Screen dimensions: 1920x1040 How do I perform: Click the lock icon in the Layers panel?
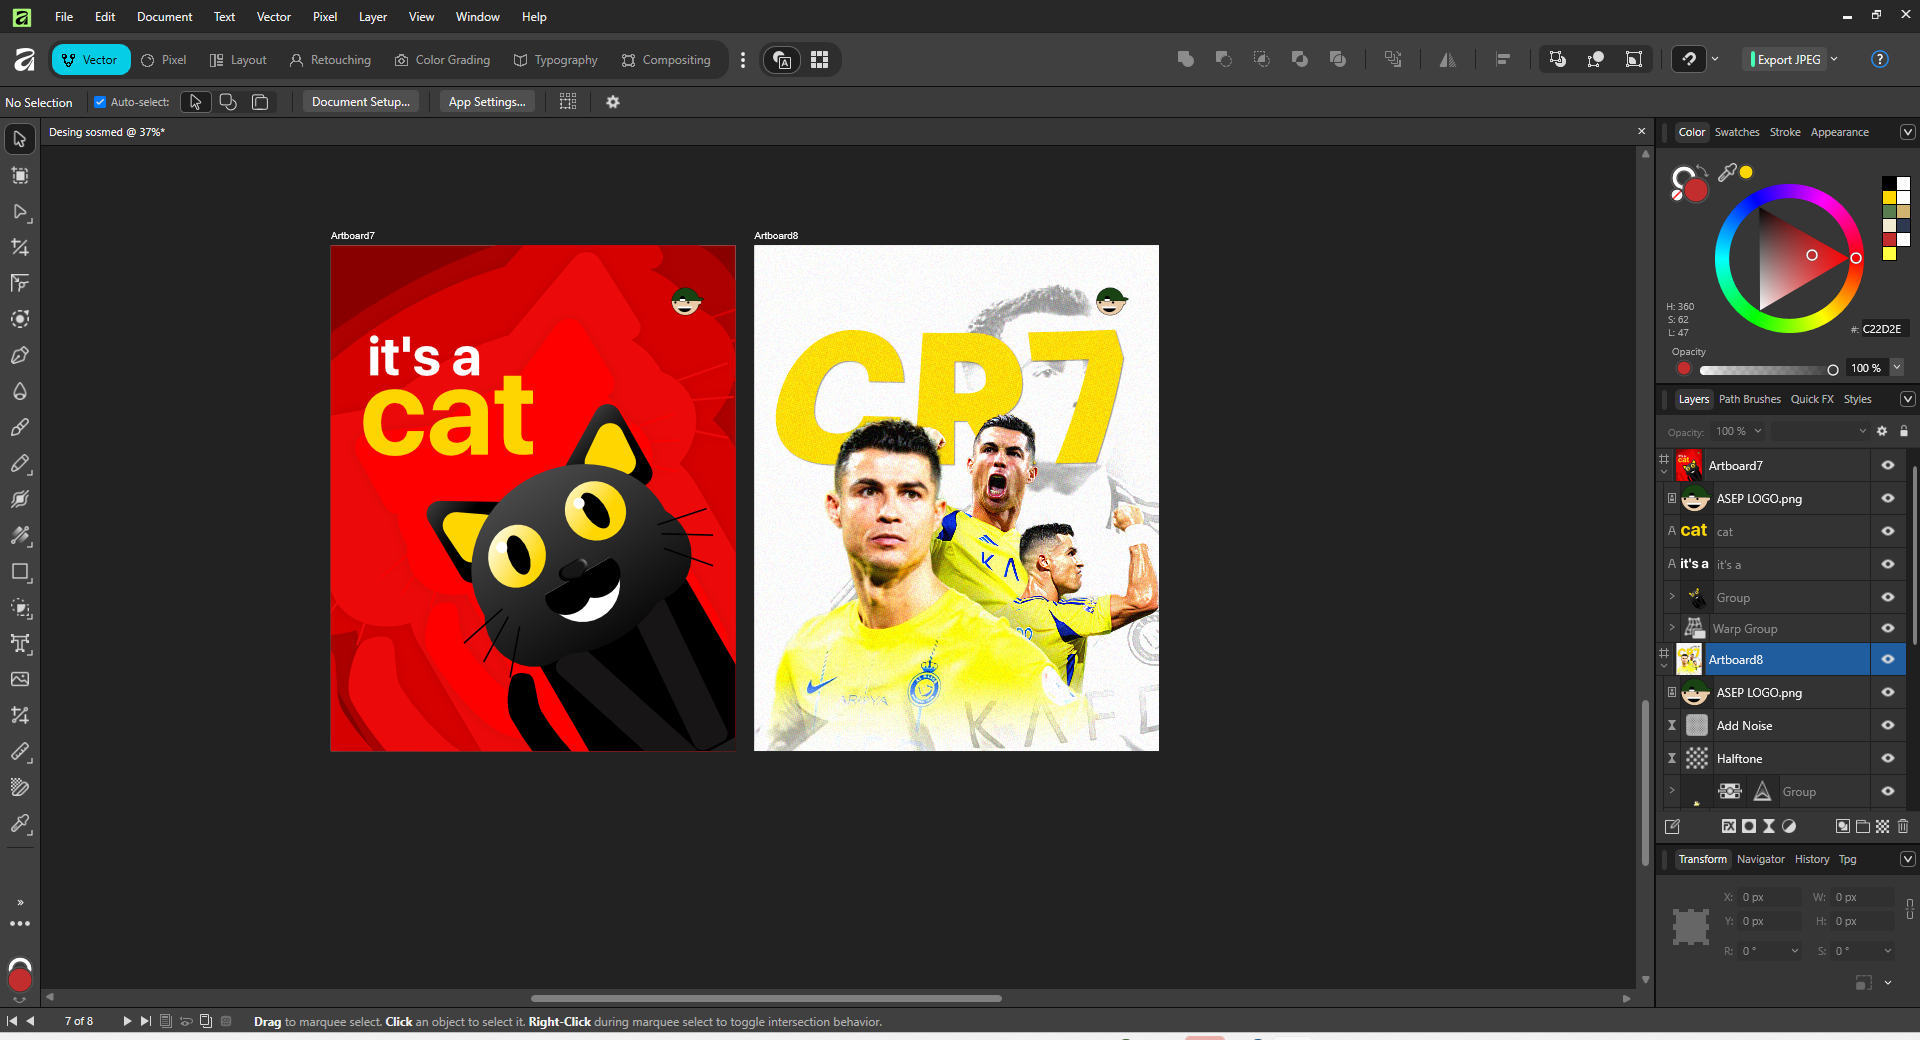1903,431
